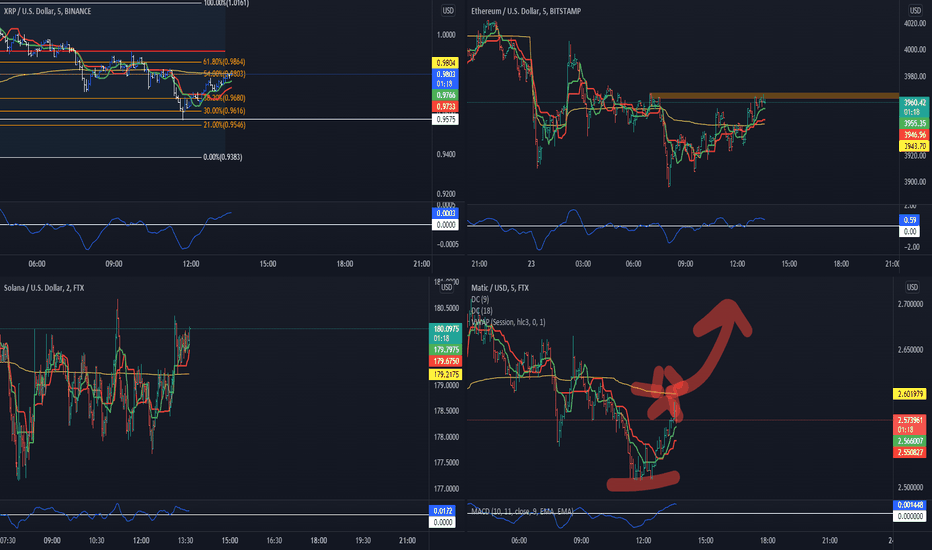Viewport: 932px width, 550px height.
Task: Click green 3955.35 Ethereum price label
Action: coord(915,124)
